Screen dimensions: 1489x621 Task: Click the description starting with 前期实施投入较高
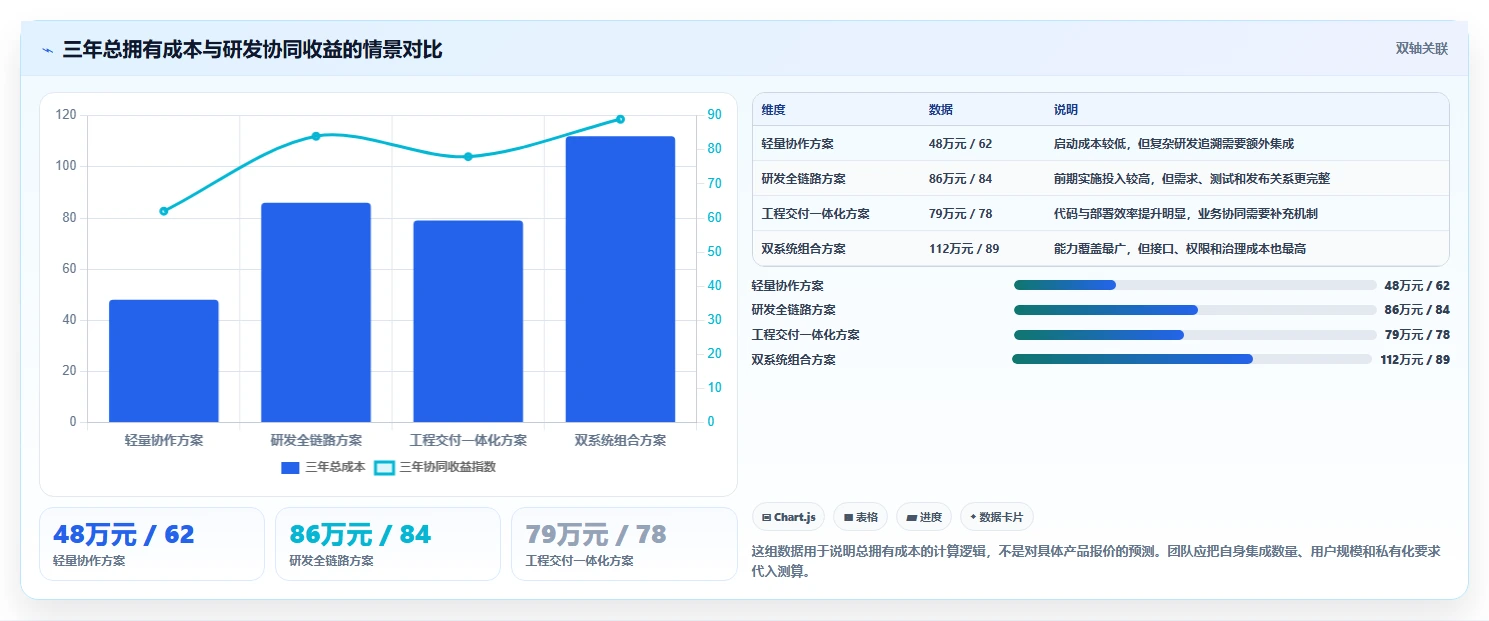point(1192,179)
